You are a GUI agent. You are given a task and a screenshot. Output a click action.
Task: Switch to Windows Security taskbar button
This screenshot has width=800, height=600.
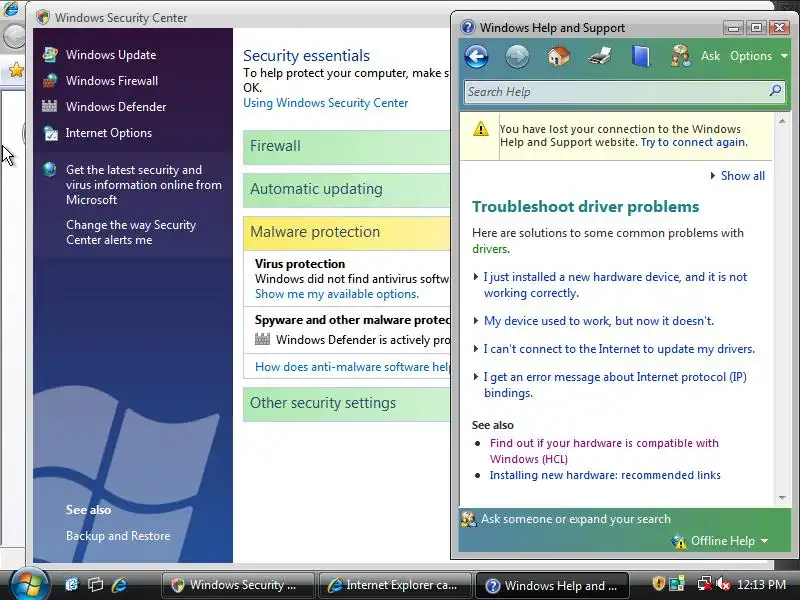coord(238,585)
